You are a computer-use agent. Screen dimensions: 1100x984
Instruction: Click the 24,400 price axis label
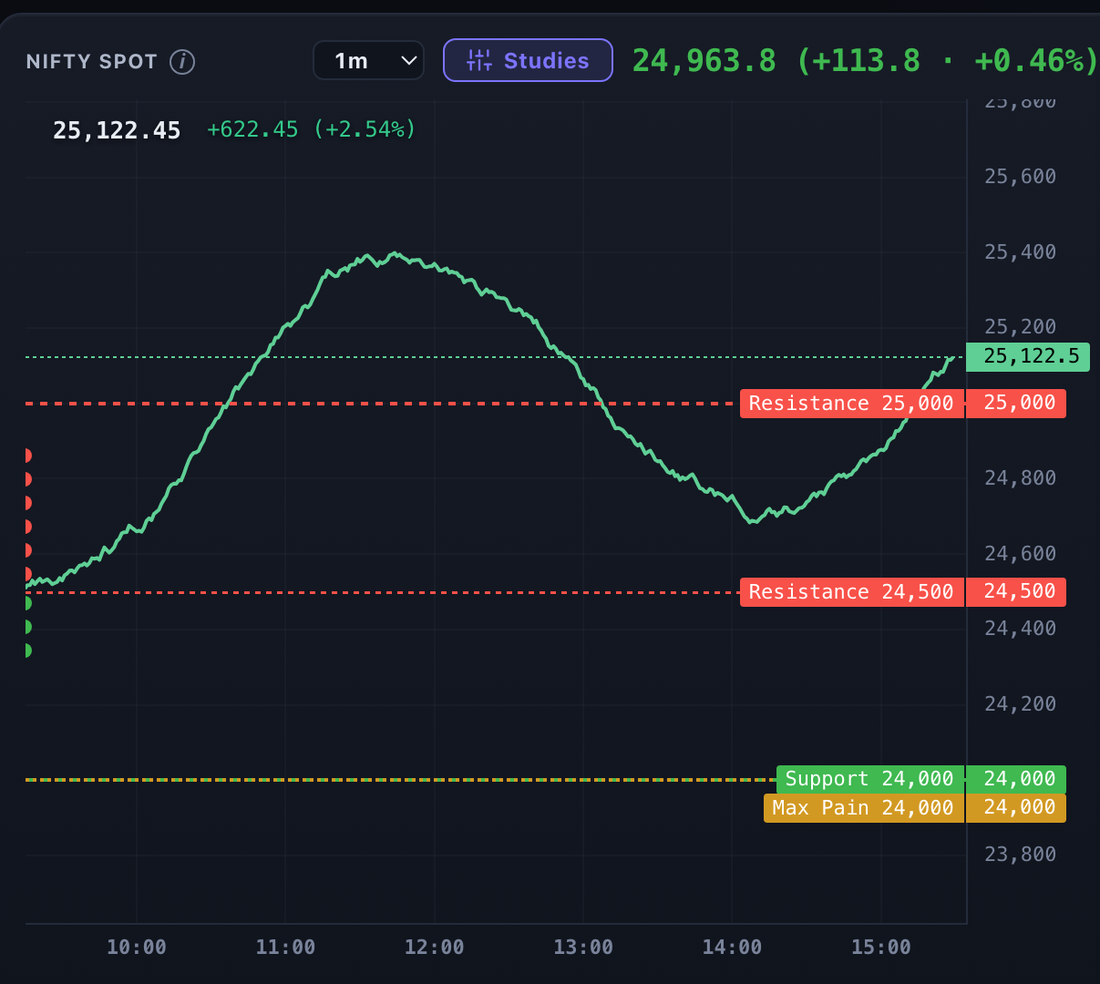(1020, 628)
